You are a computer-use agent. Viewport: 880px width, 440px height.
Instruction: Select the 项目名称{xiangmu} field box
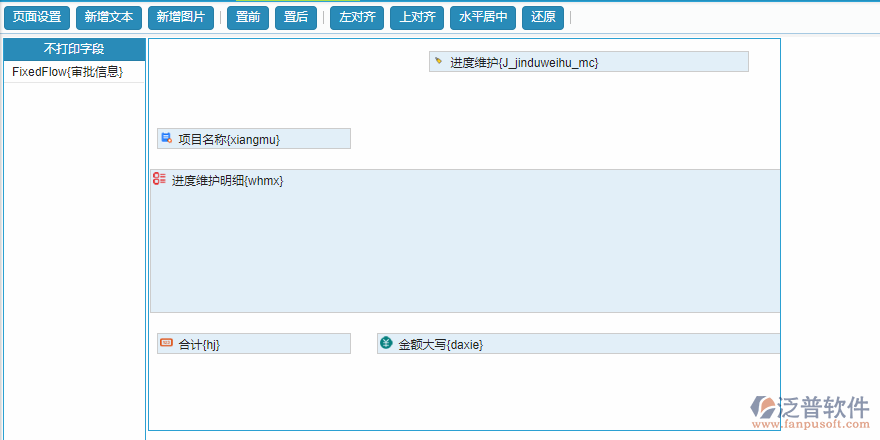click(x=254, y=139)
